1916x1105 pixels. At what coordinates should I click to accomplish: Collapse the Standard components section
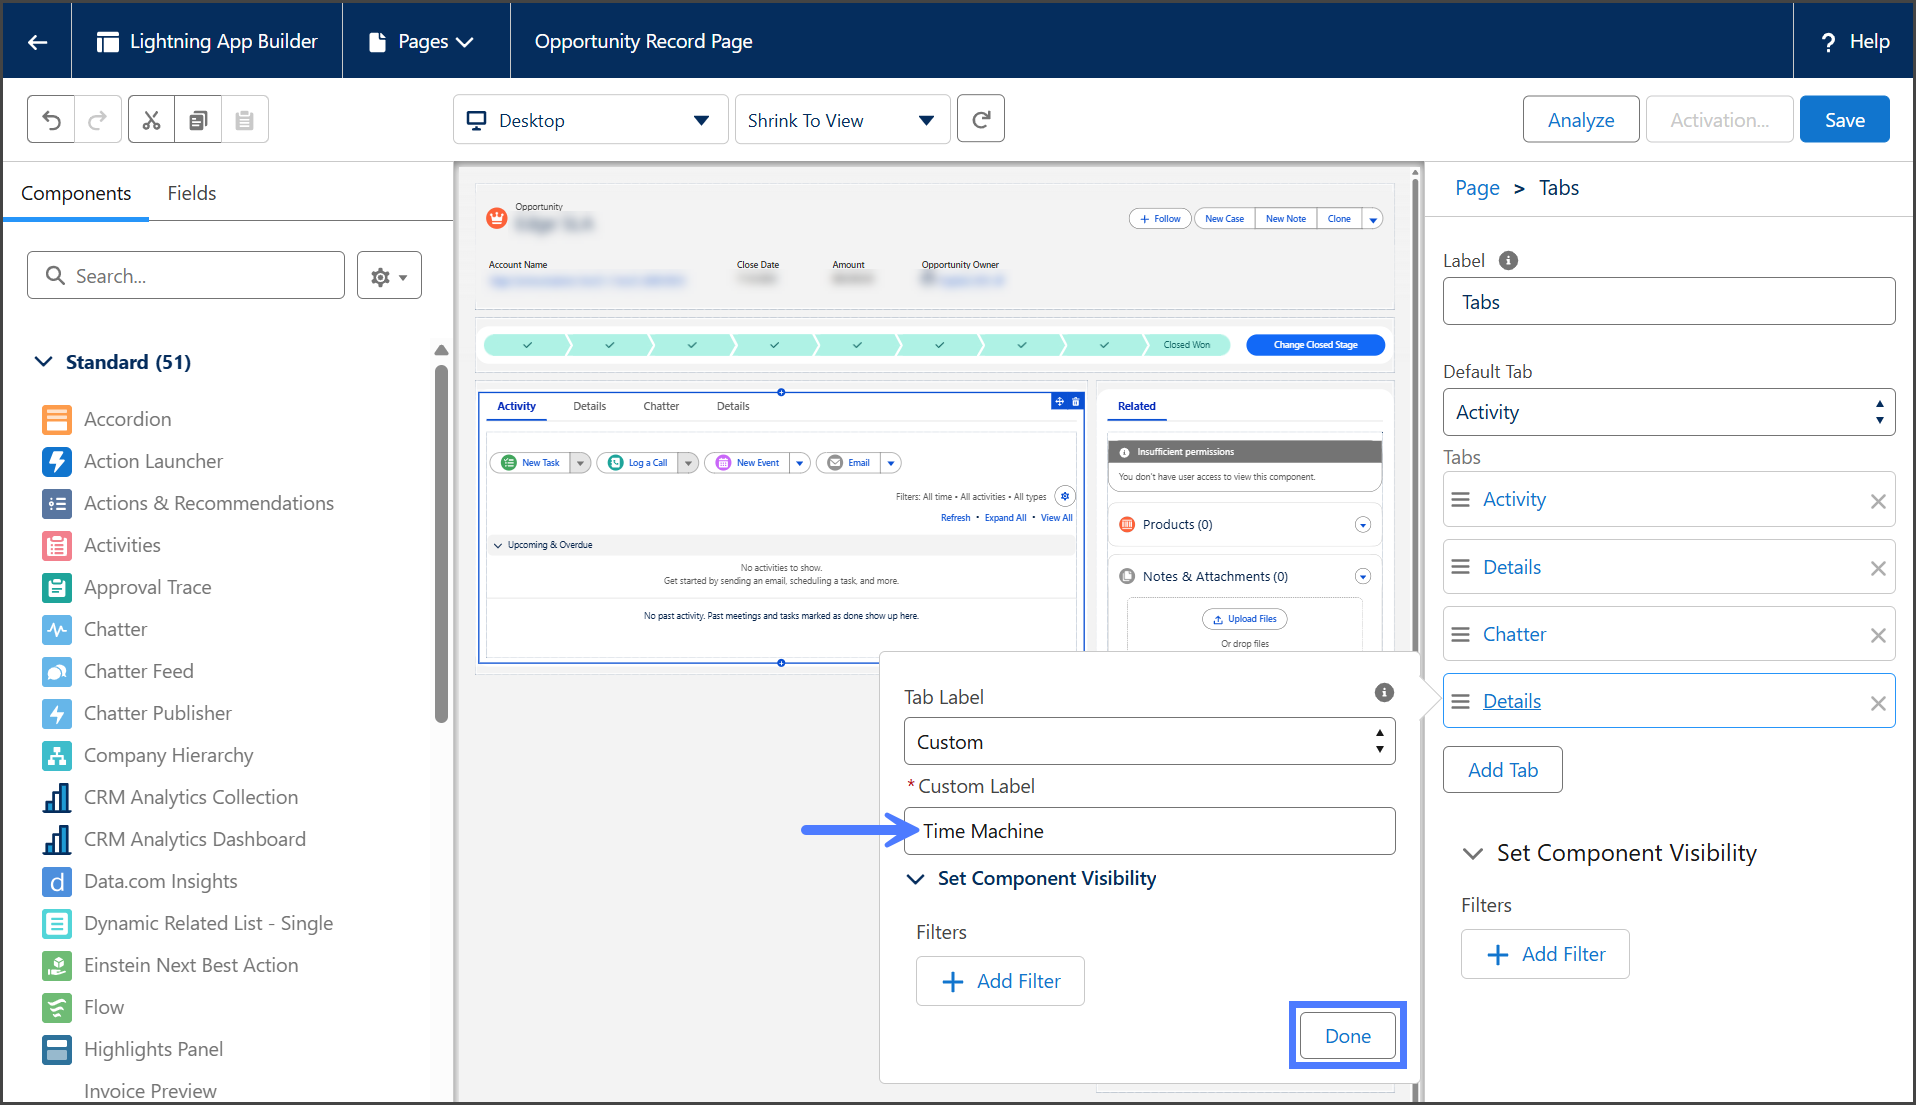[x=44, y=362]
